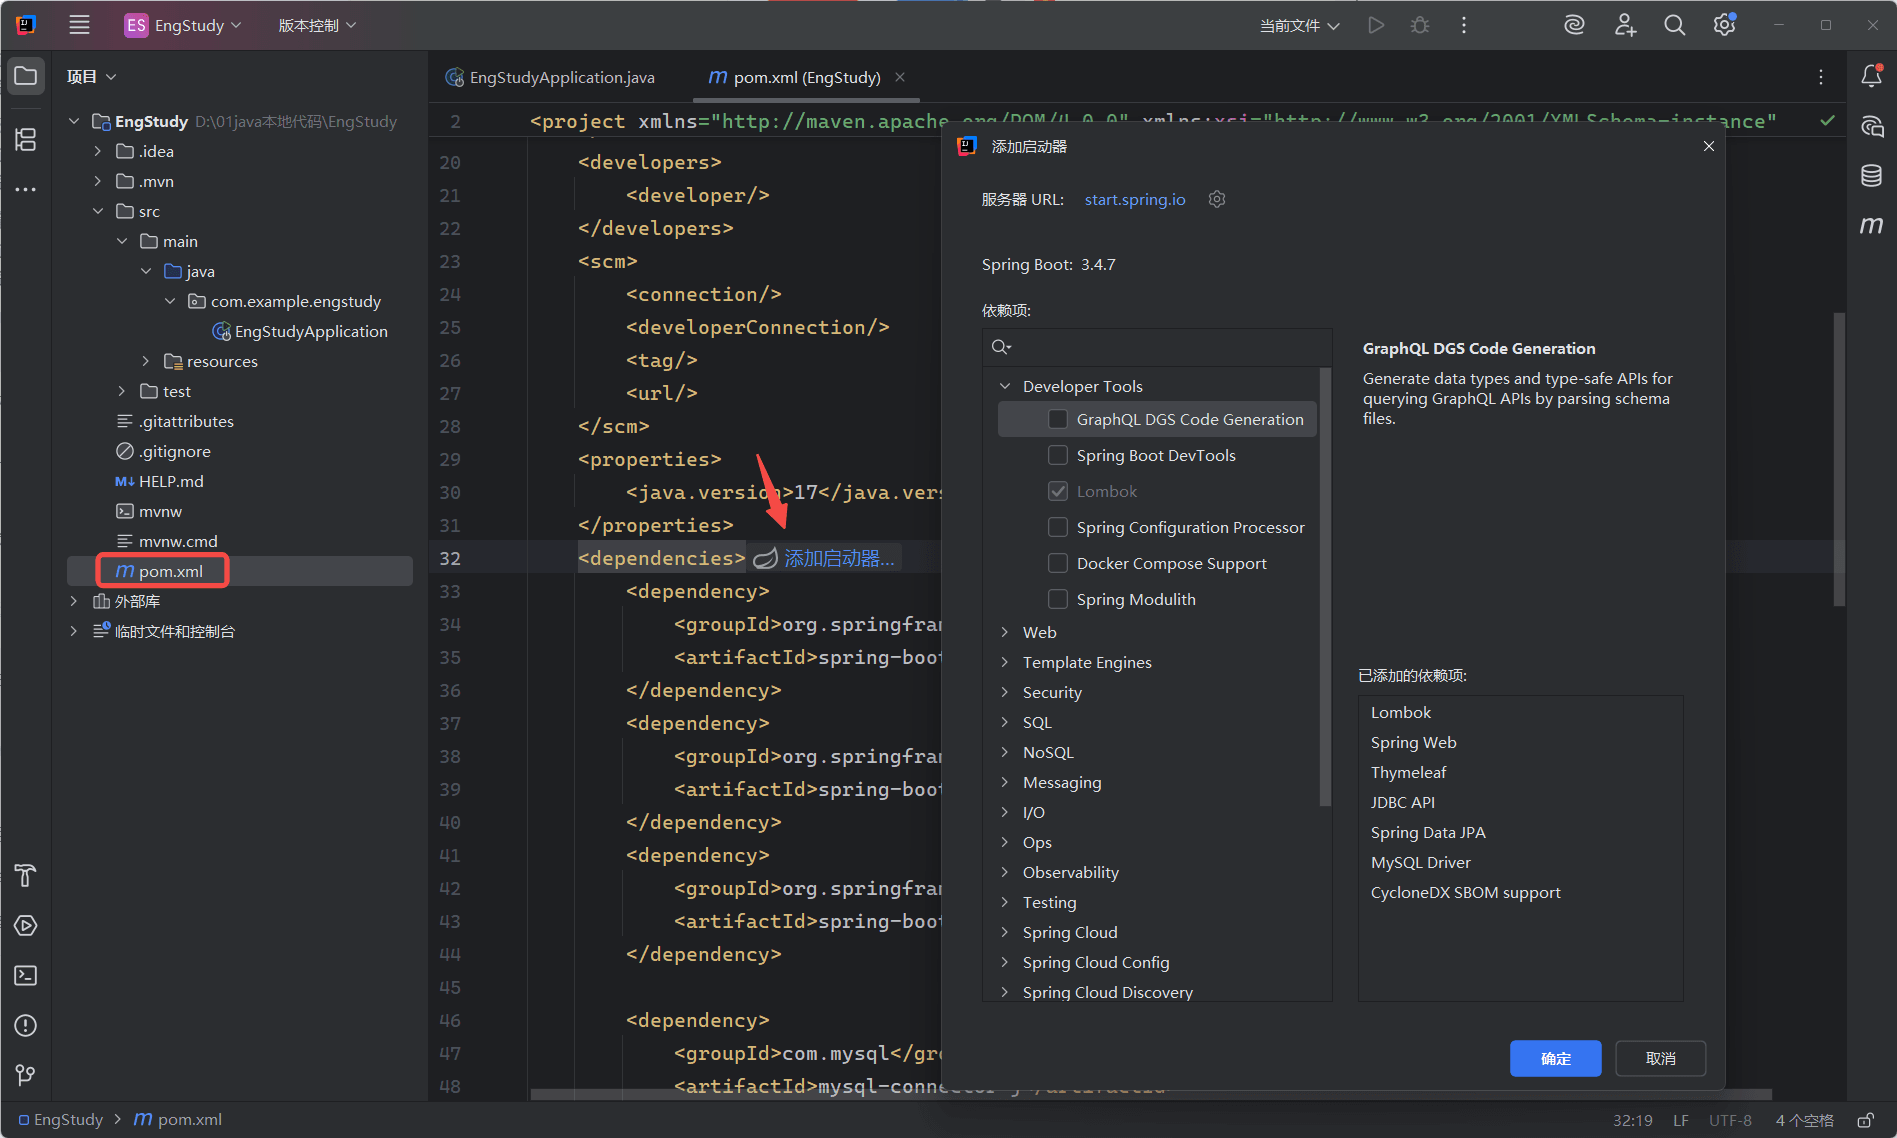This screenshot has width=1897, height=1138.
Task: Click the dependency list scrollbar
Action: click(1325, 587)
